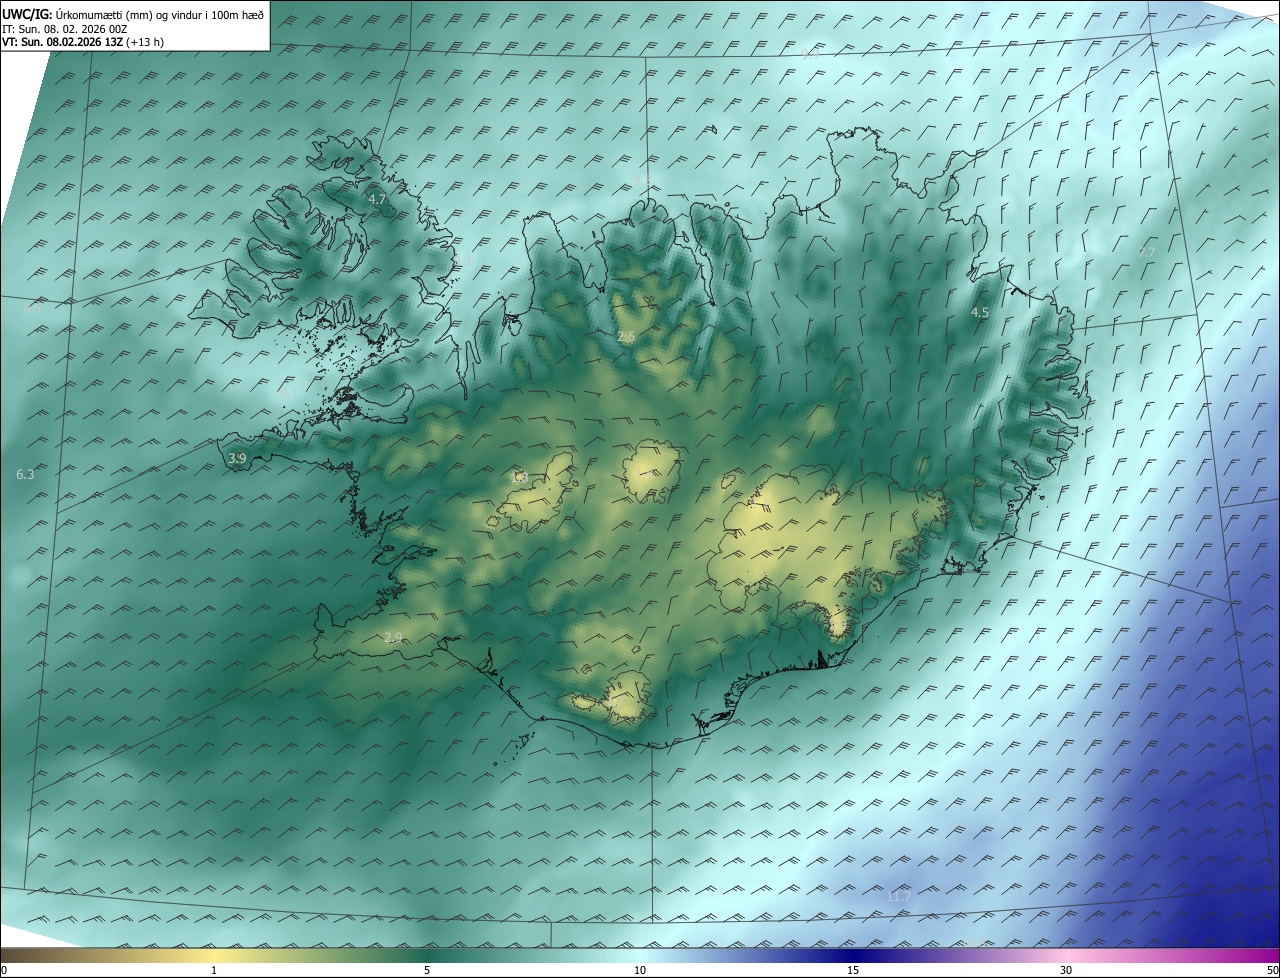Click the 1 tick label on the colorbar
Viewport: 1280px width, 978px height.
tap(214, 970)
